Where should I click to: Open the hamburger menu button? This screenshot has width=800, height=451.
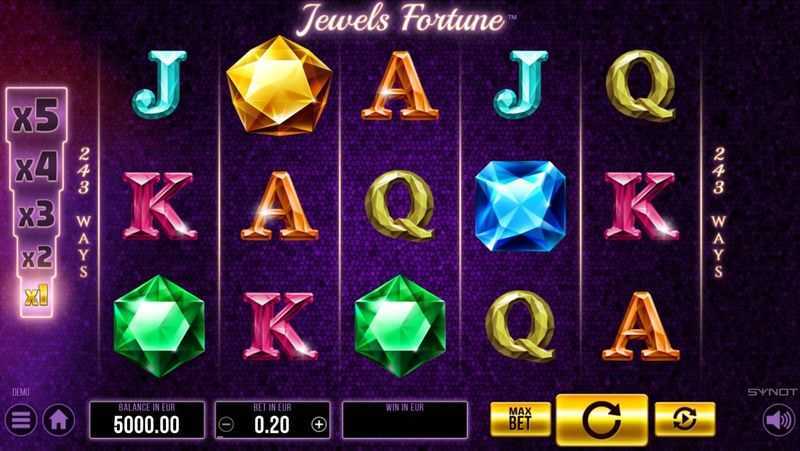[20, 421]
